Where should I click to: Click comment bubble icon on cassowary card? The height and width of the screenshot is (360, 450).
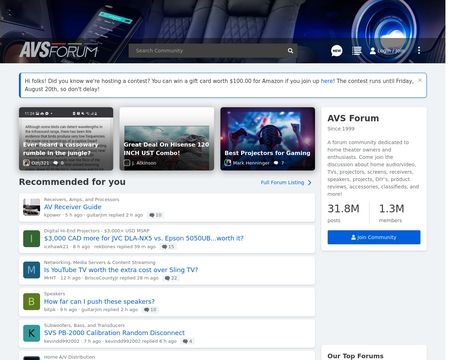[x=55, y=163]
